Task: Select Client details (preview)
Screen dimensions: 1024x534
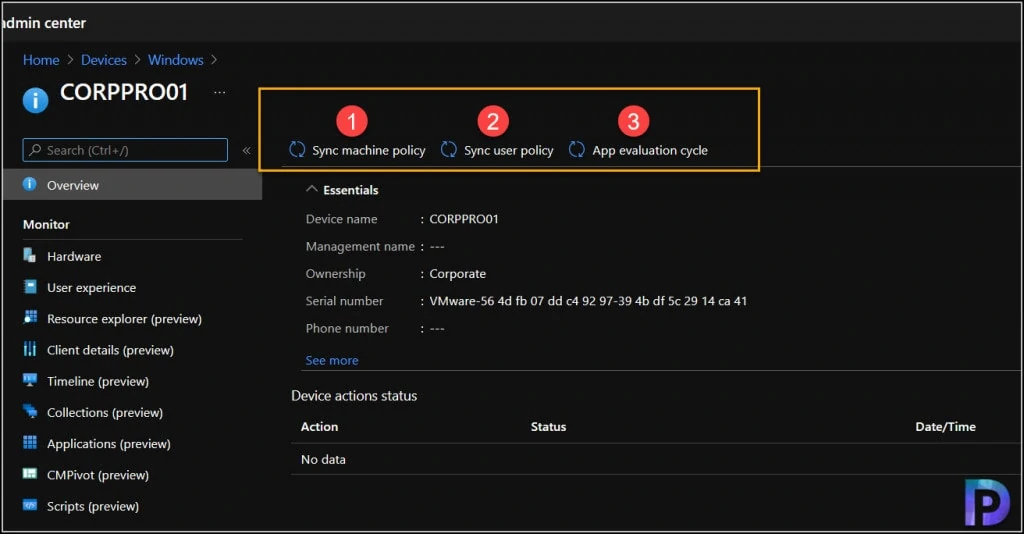Action: (110, 351)
